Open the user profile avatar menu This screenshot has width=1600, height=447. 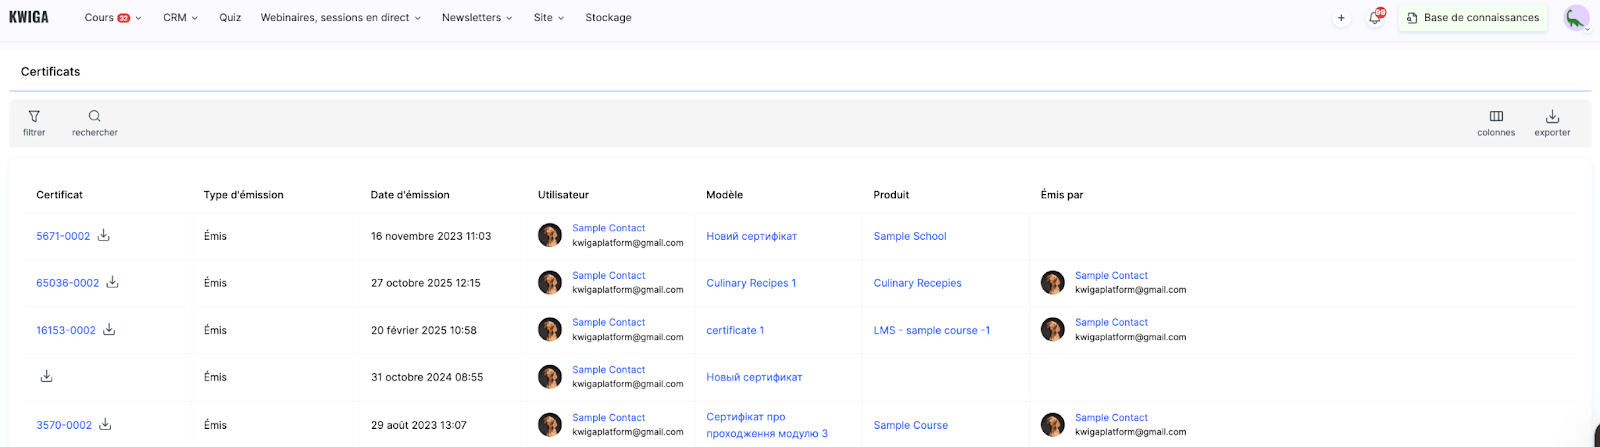pos(1576,18)
